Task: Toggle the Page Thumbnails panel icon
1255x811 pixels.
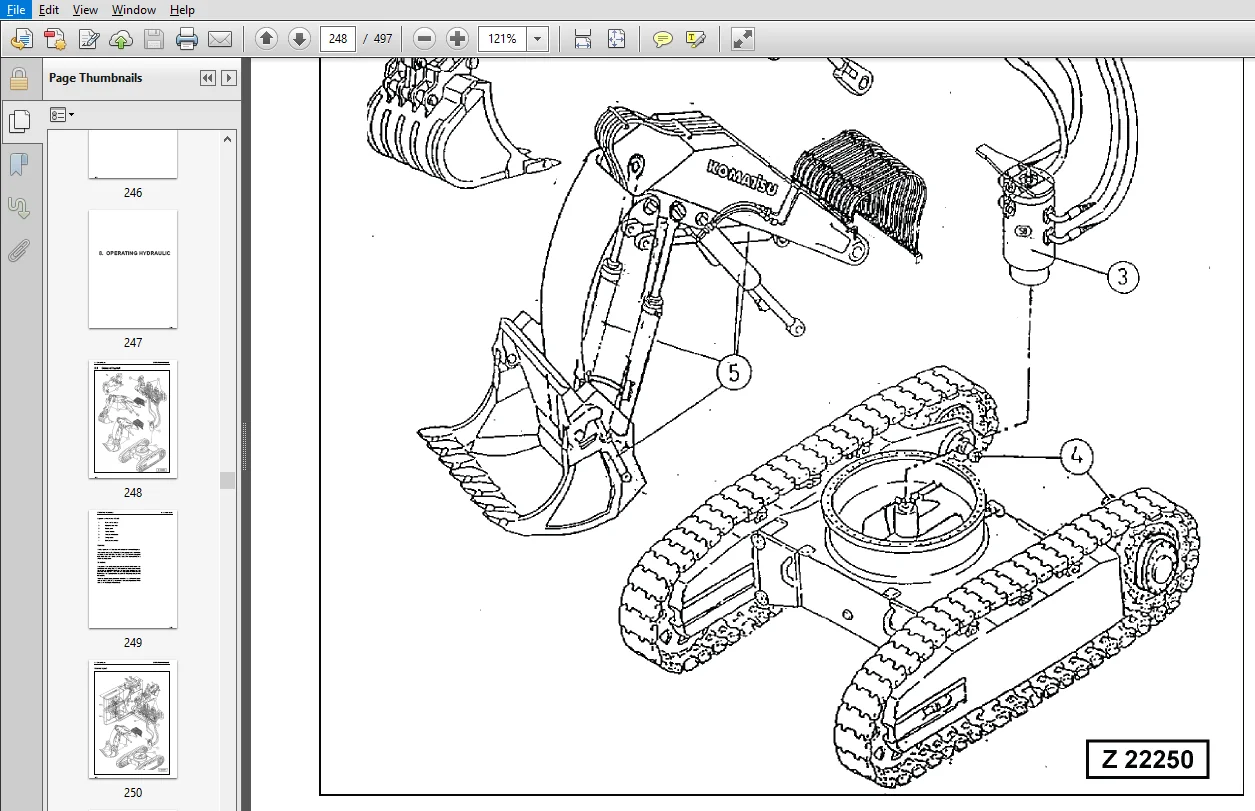Action: 19,121
